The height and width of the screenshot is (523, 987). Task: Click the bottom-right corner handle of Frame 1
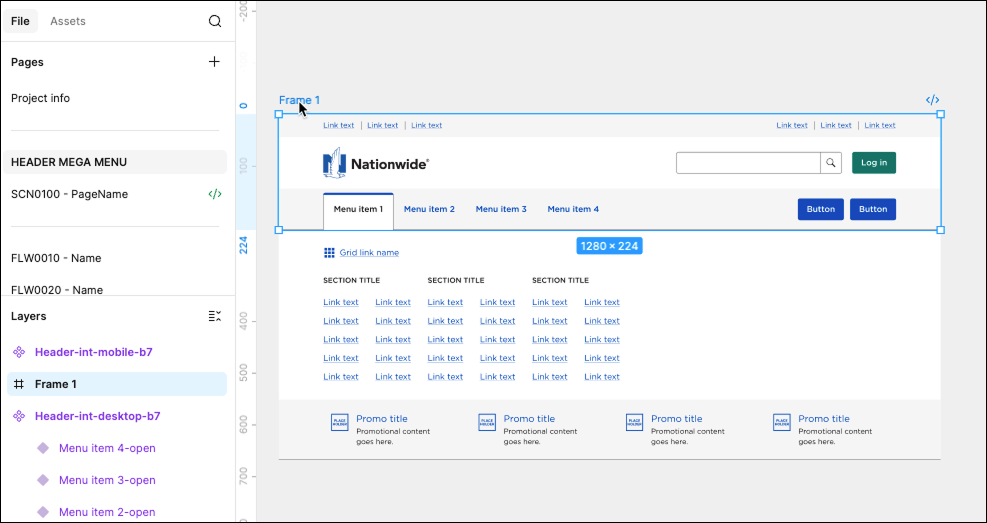coord(940,230)
